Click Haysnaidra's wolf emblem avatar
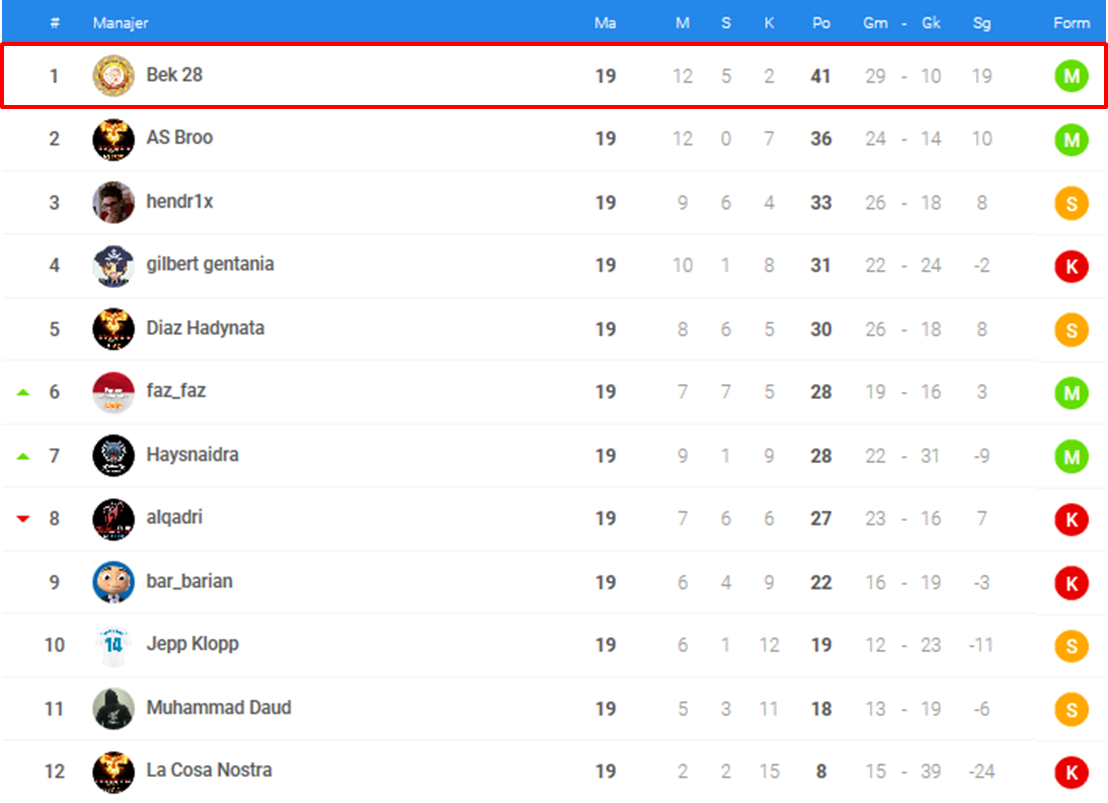This screenshot has width=1108, height=803. (x=113, y=455)
